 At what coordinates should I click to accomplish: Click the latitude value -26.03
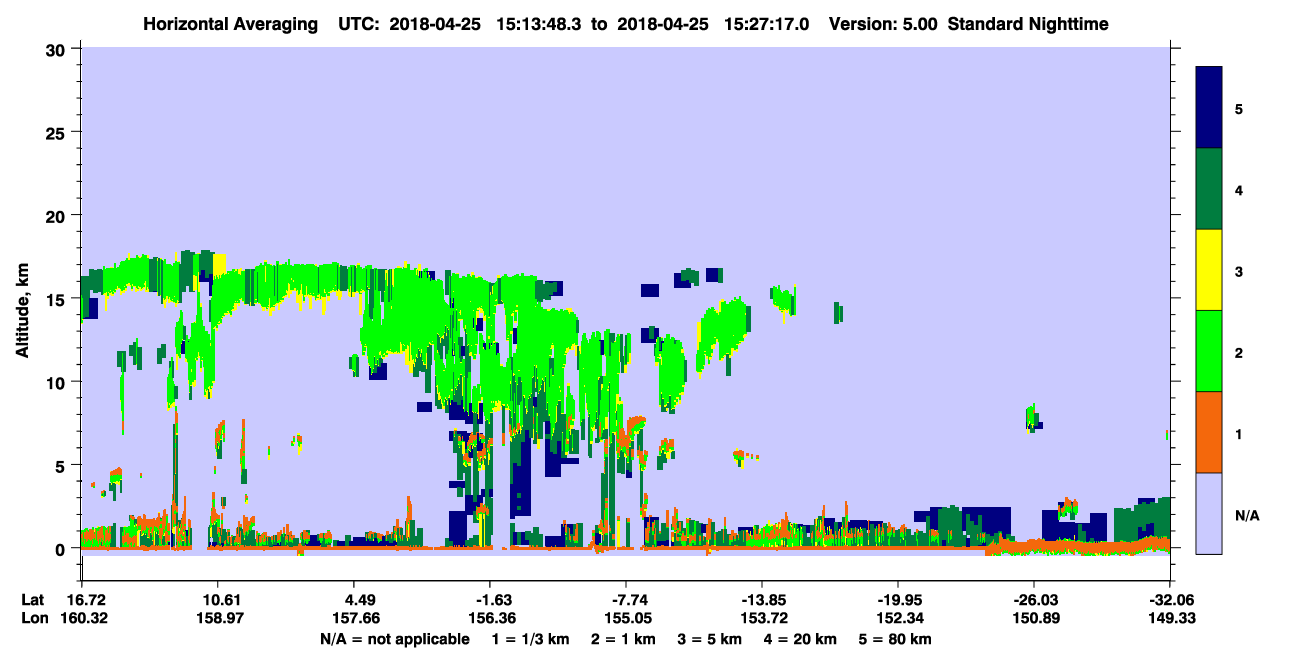1034,600
